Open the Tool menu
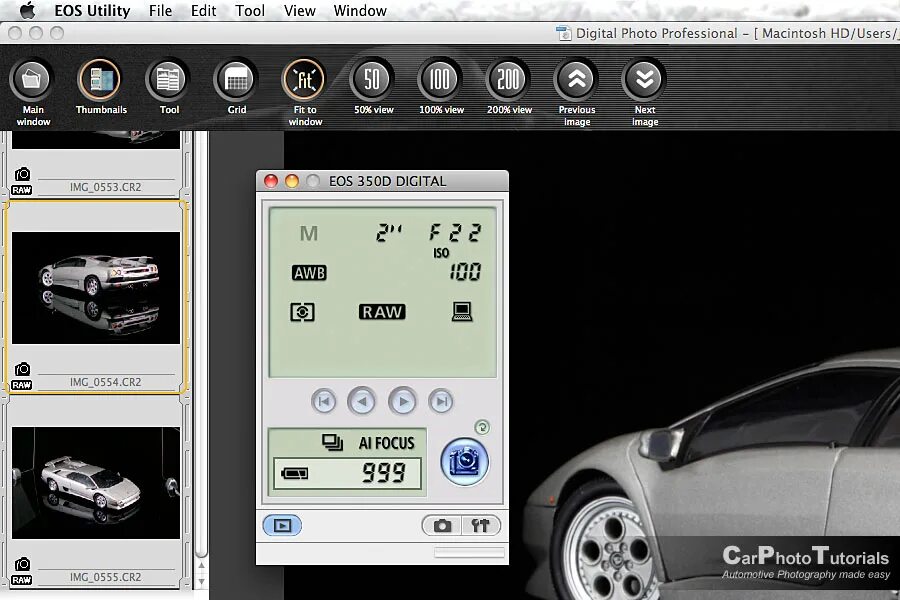This screenshot has height=600, width=900. tap(250, 10)
